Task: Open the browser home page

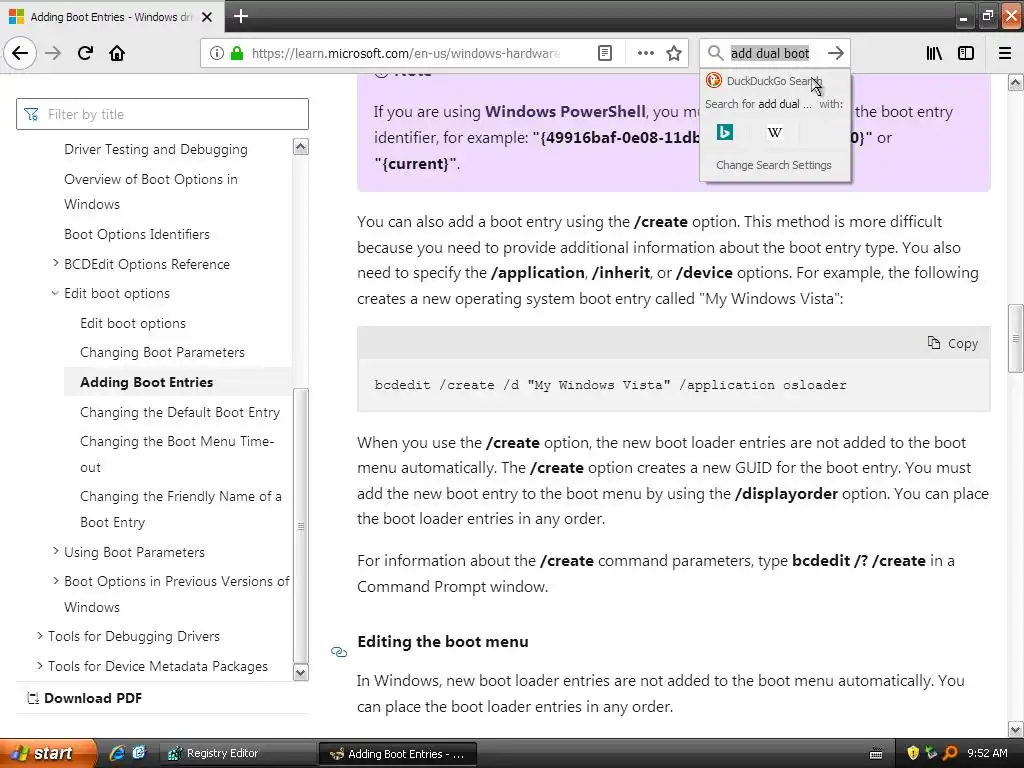Action: [x=117, y=53]
